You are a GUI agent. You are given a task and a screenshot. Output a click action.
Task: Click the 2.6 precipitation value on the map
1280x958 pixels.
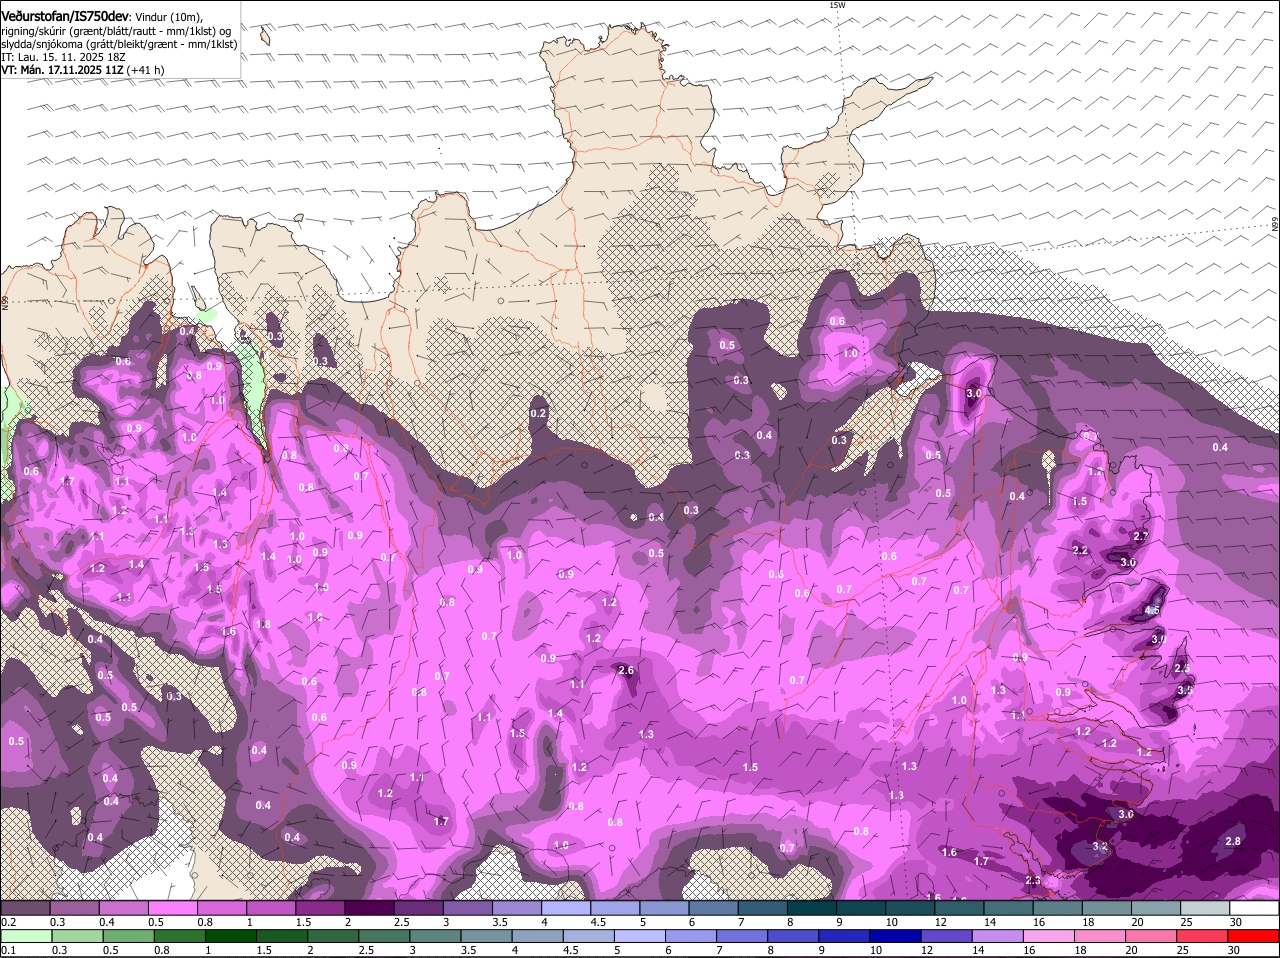point(627,670)
